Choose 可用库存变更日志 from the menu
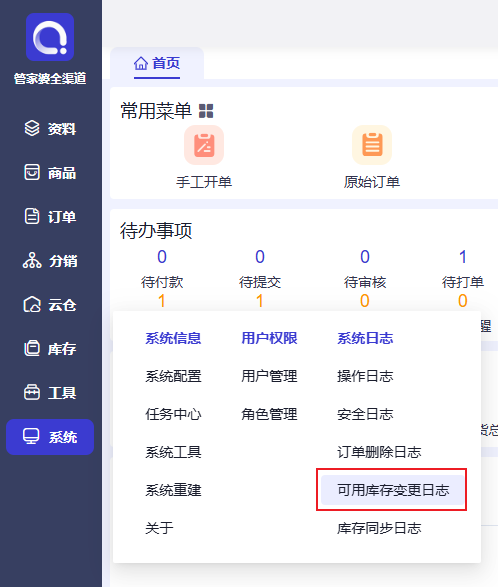The height and width of the screenshot is (587, 498). click(393, 490)
